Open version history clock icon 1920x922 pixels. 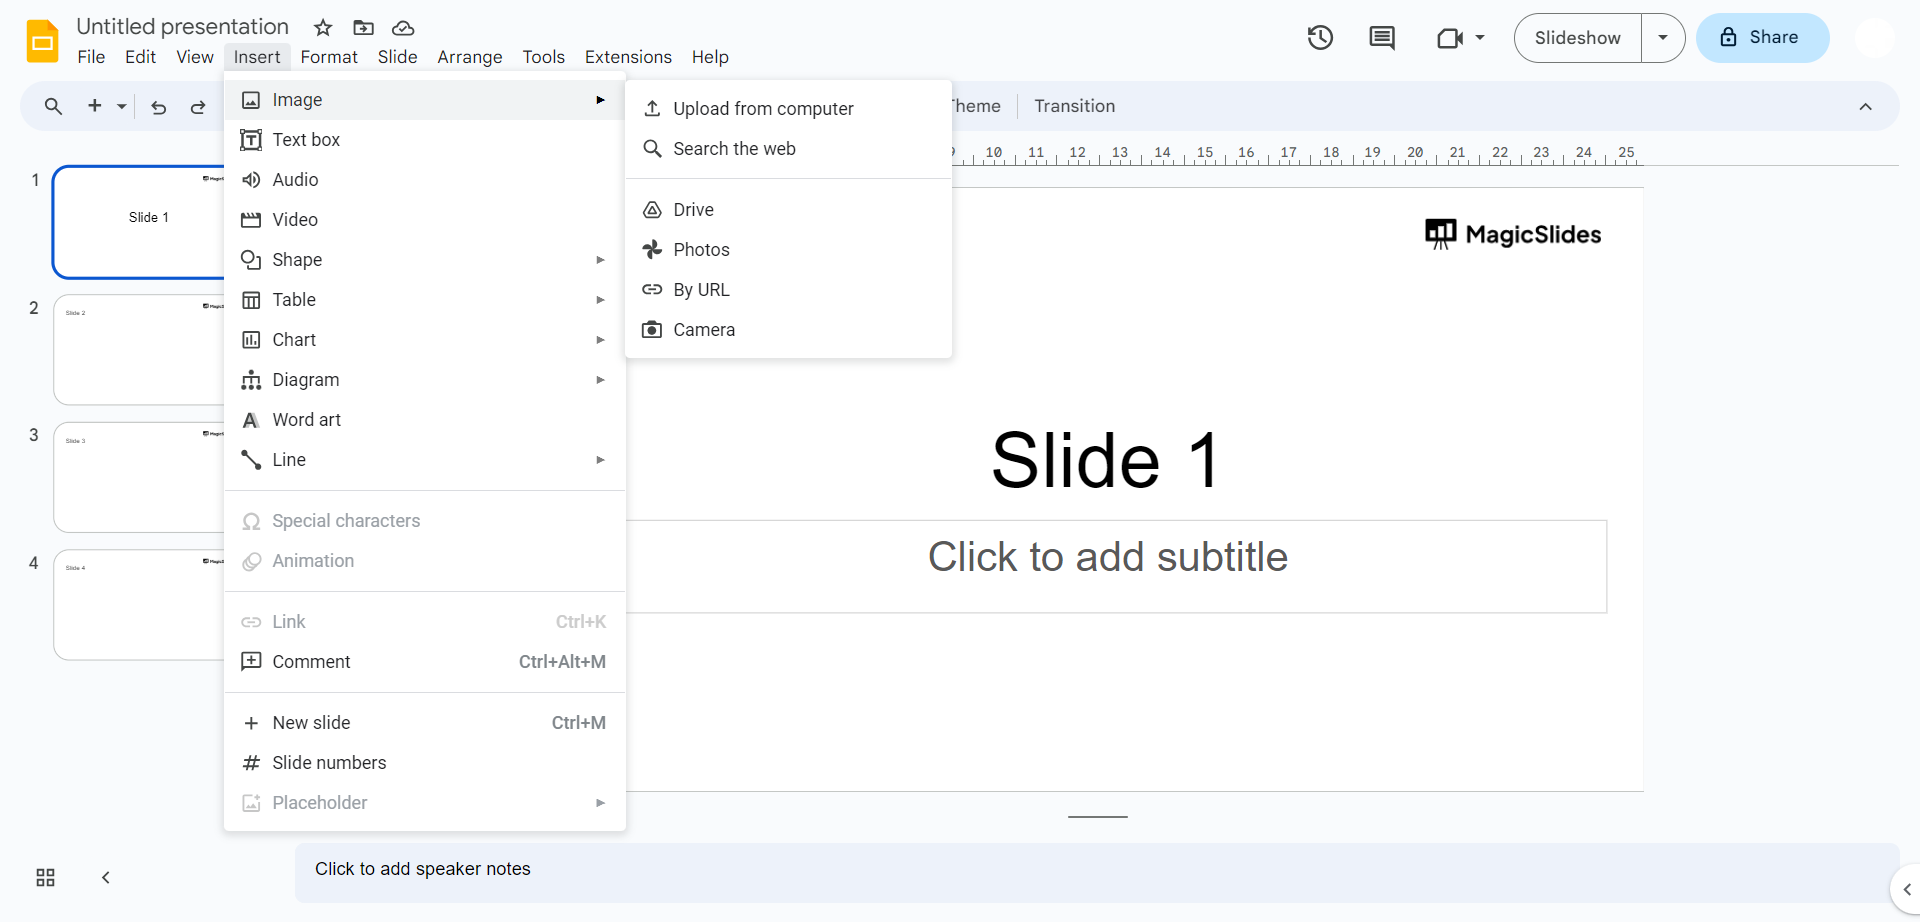(x=1320, y=38)
